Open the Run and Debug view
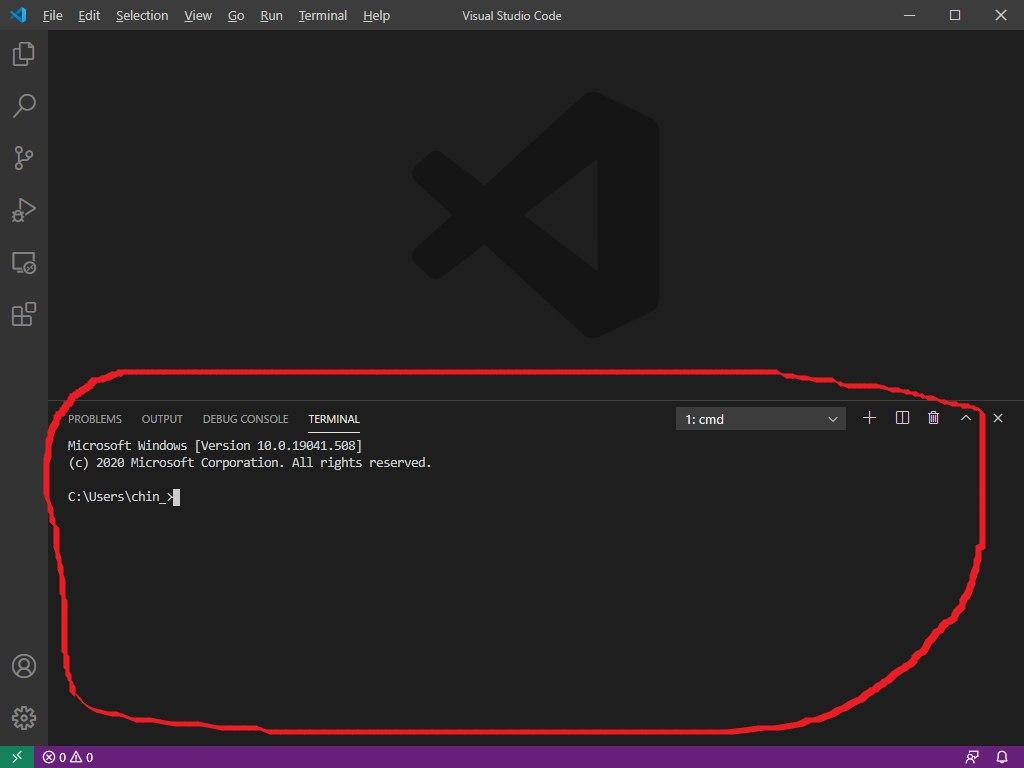The width and height of the screenshot is (1024, 768). point(24,210)
